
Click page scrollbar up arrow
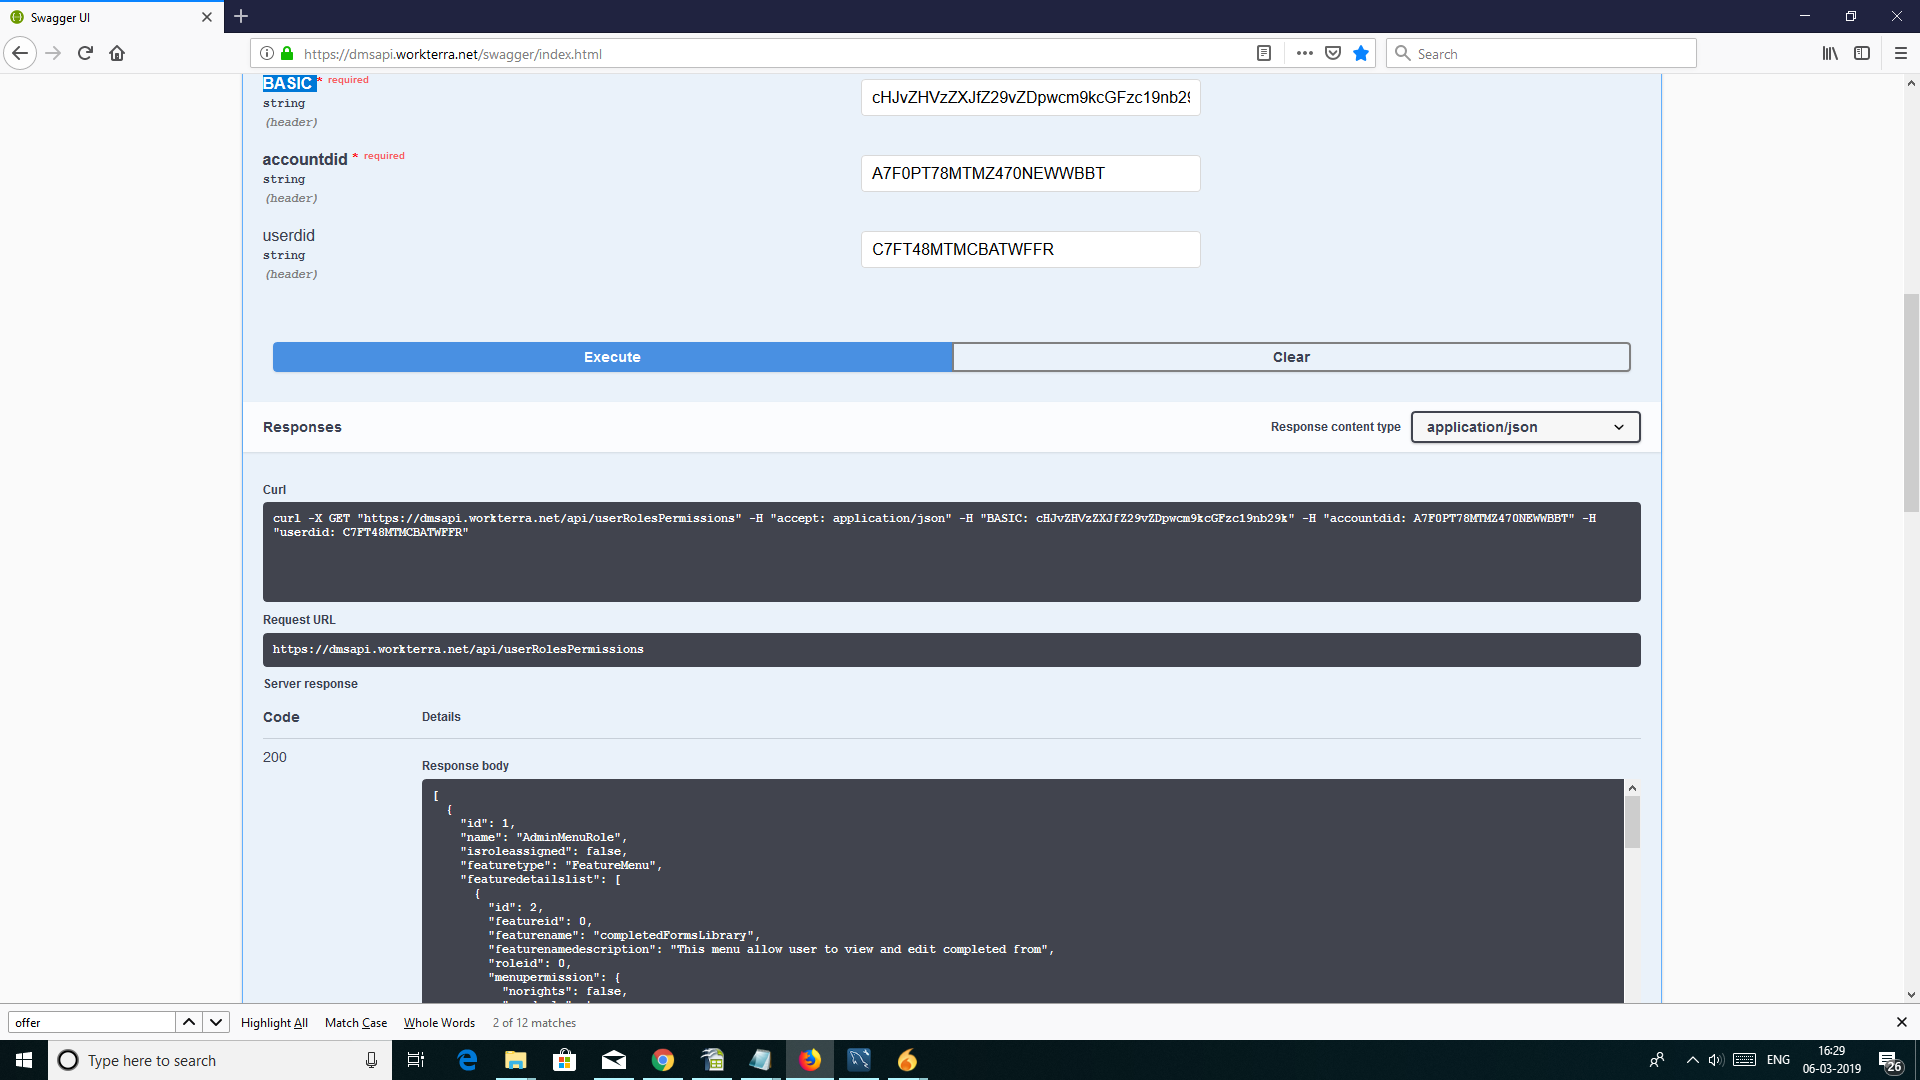(x=1911, y=83)
